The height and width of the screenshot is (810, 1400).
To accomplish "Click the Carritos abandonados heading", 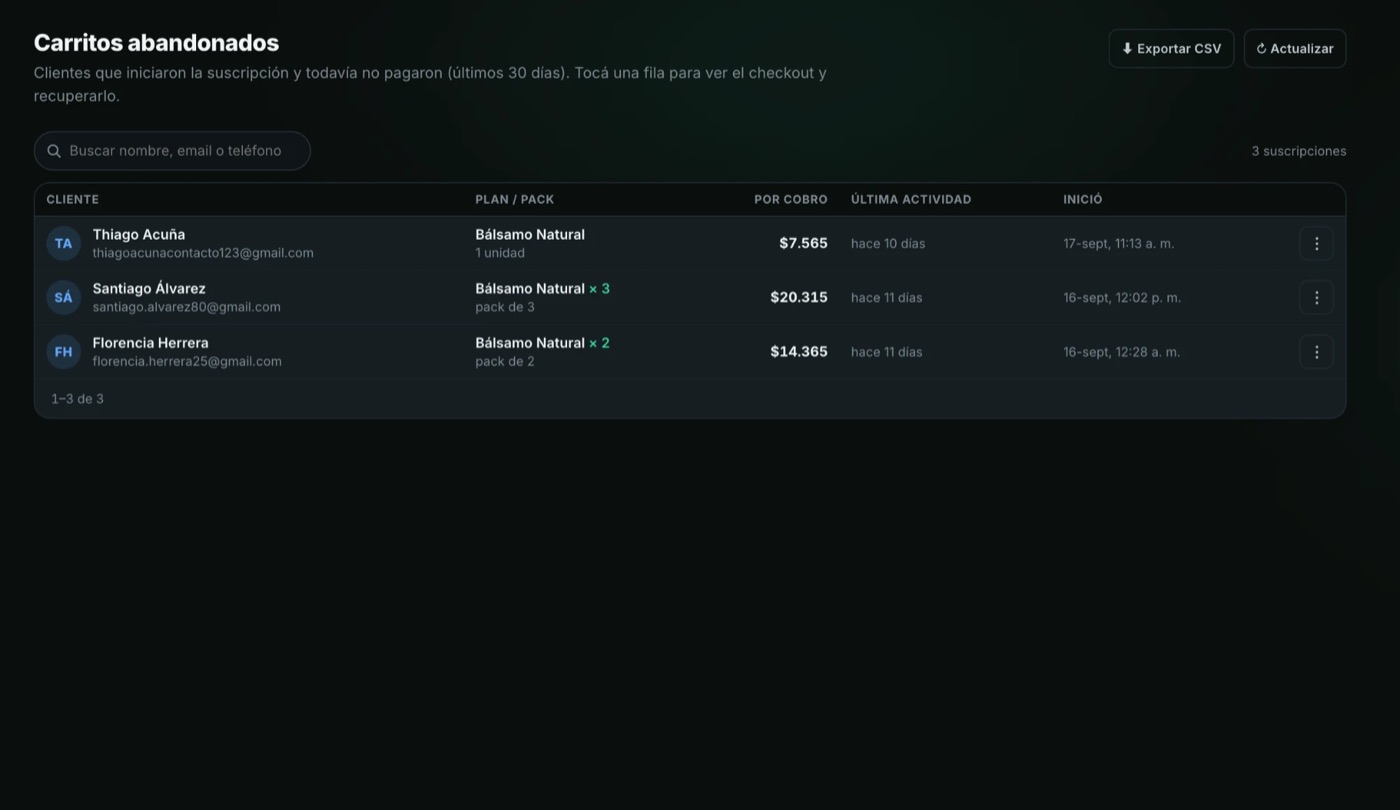I will coord(156,43).
